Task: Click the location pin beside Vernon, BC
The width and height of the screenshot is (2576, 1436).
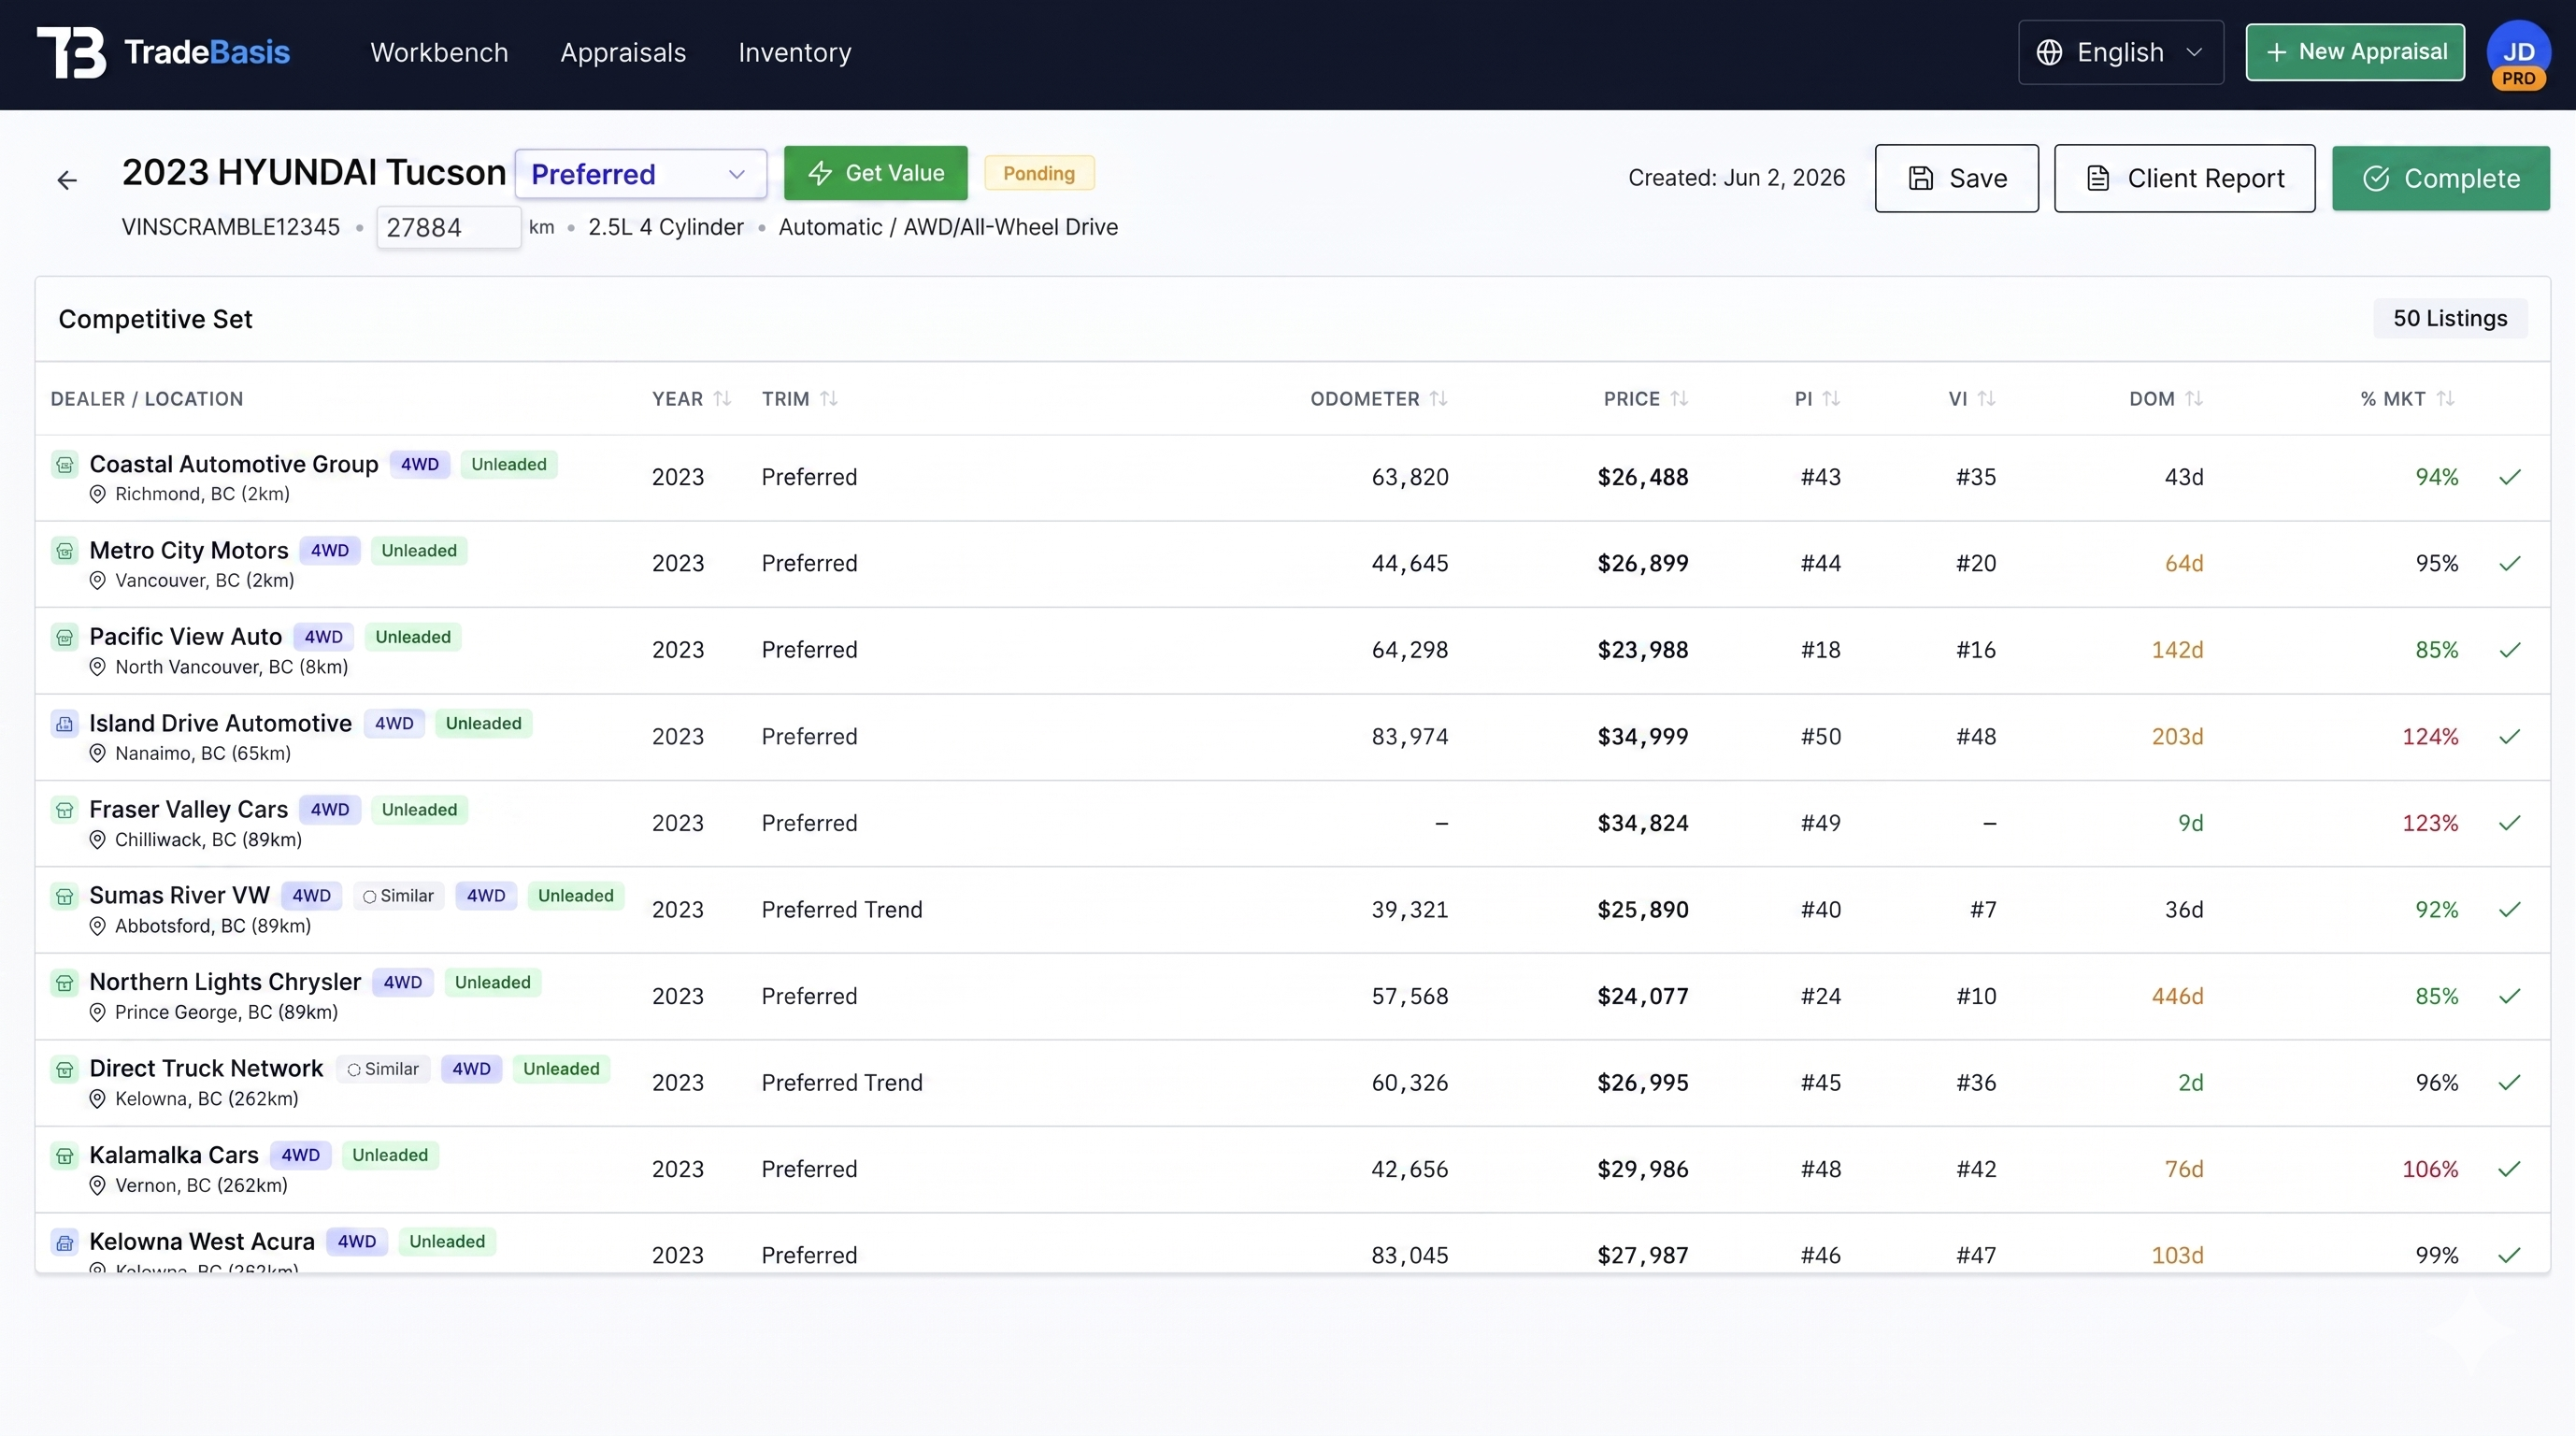Action: [97, 1185]
